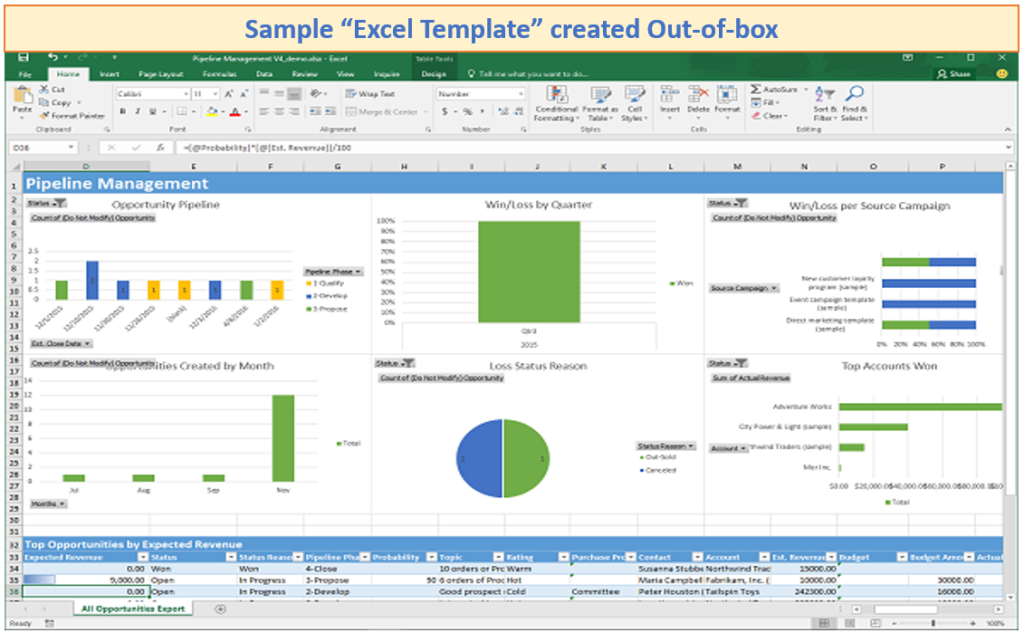Apply Merge & Center to selection
This screenshot has width=1024, height=633.
coord(380,111)
